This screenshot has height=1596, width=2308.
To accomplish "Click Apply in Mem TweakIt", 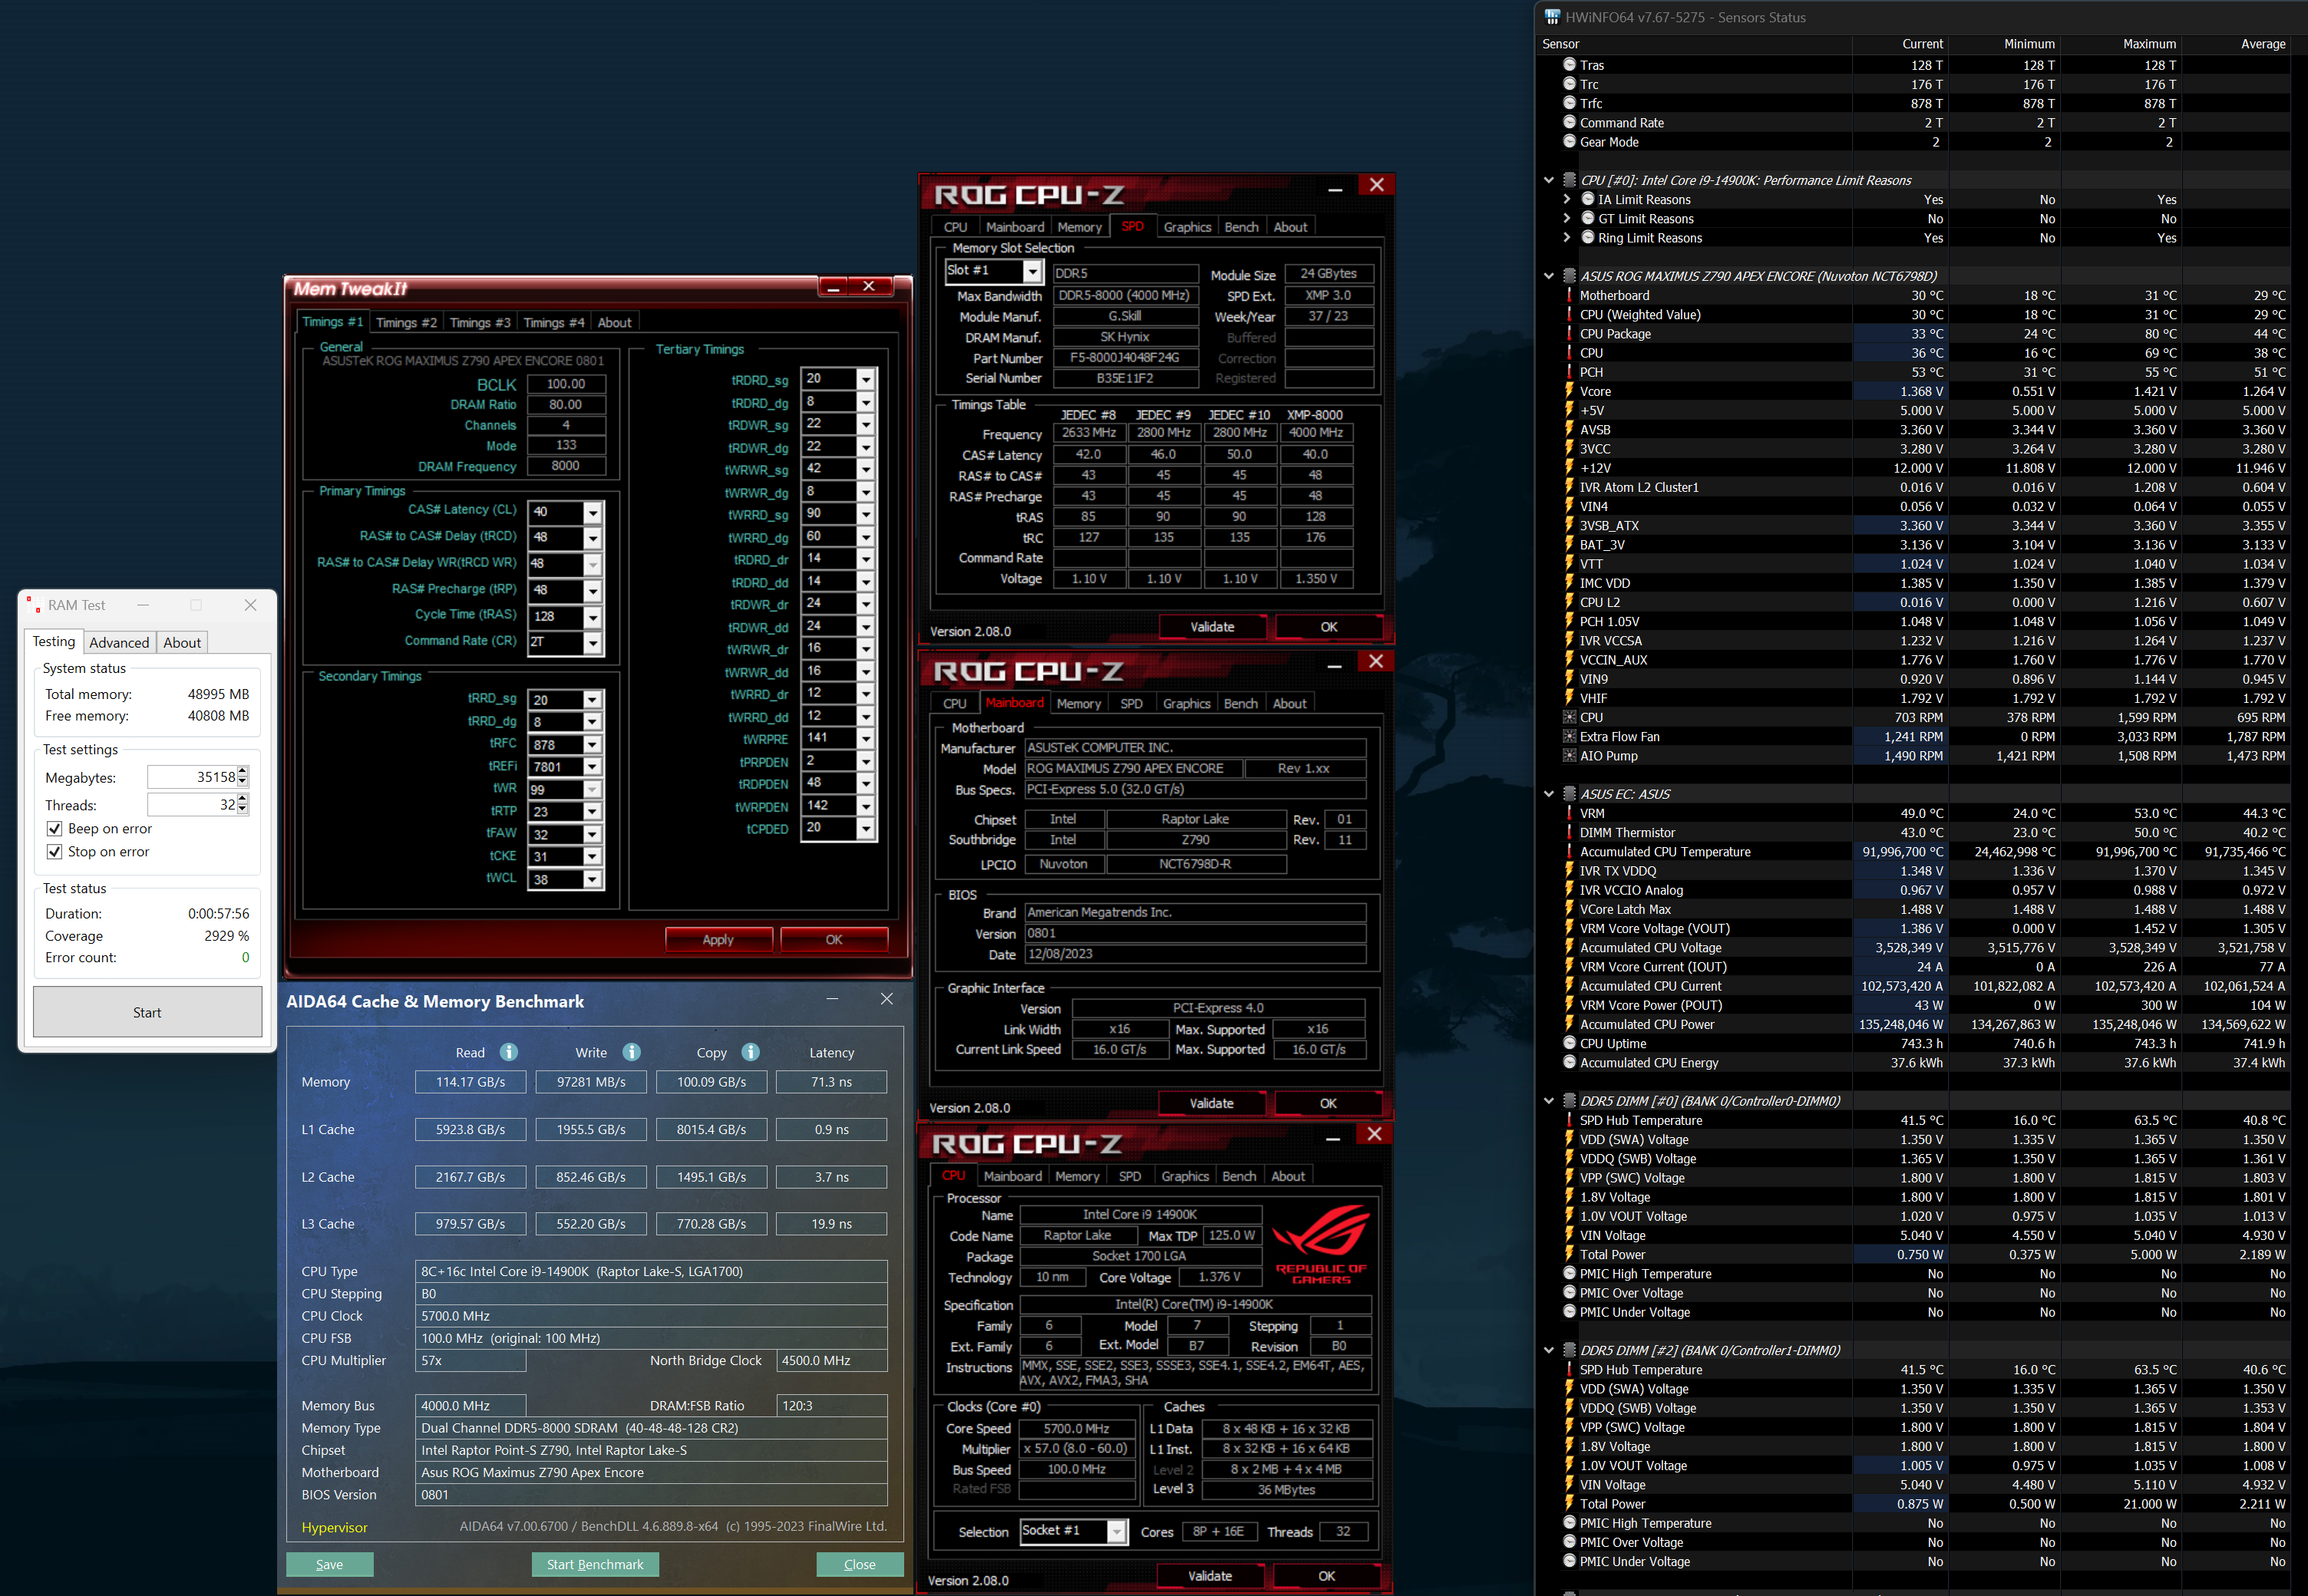I will pyautogui.click(x=718, y=939).
